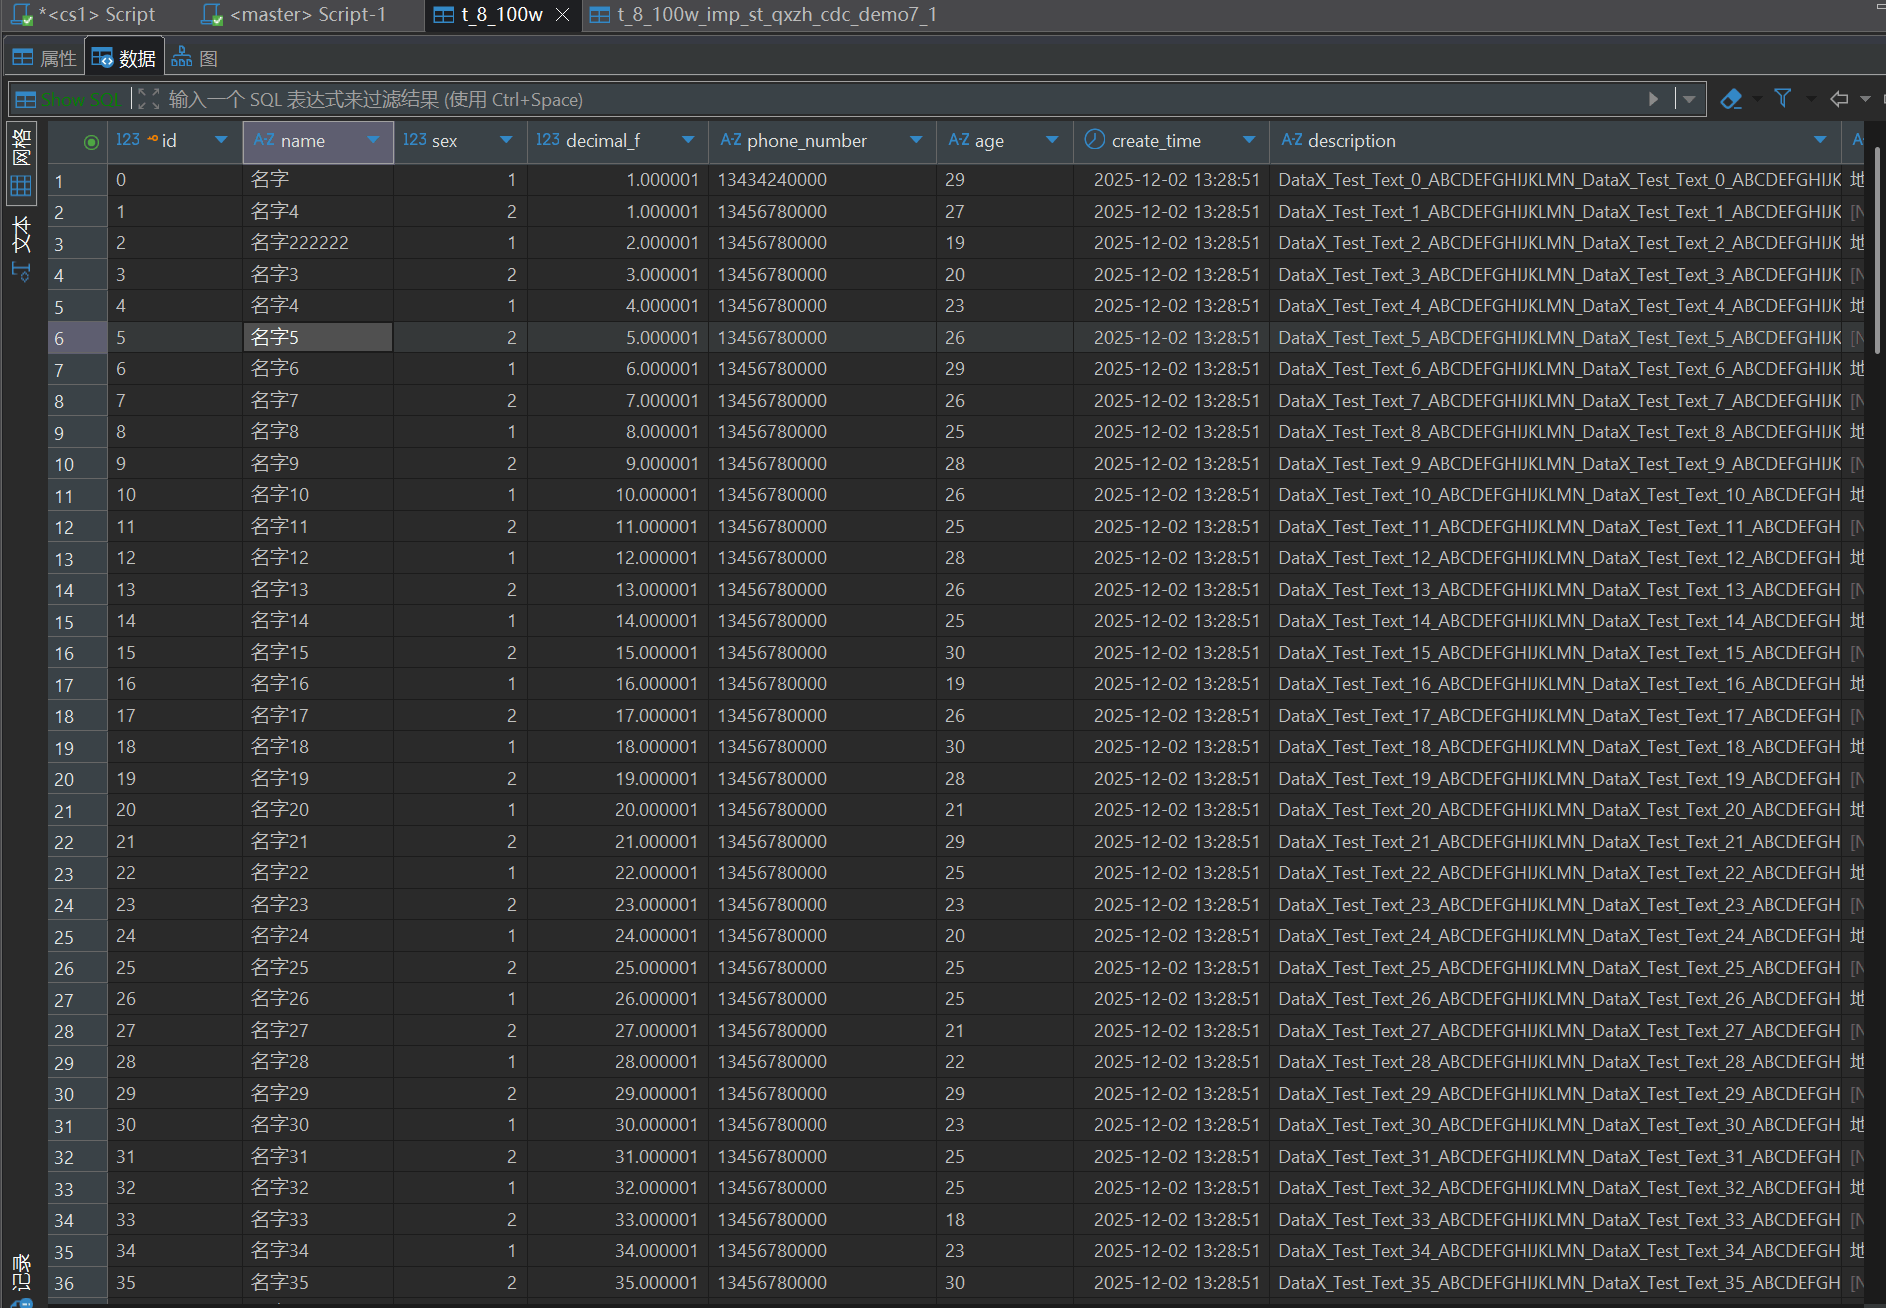This screenshot has height=1308, width=1886.
Task: Click the clock icon in create_time header
Action: tap(1095, 140)
